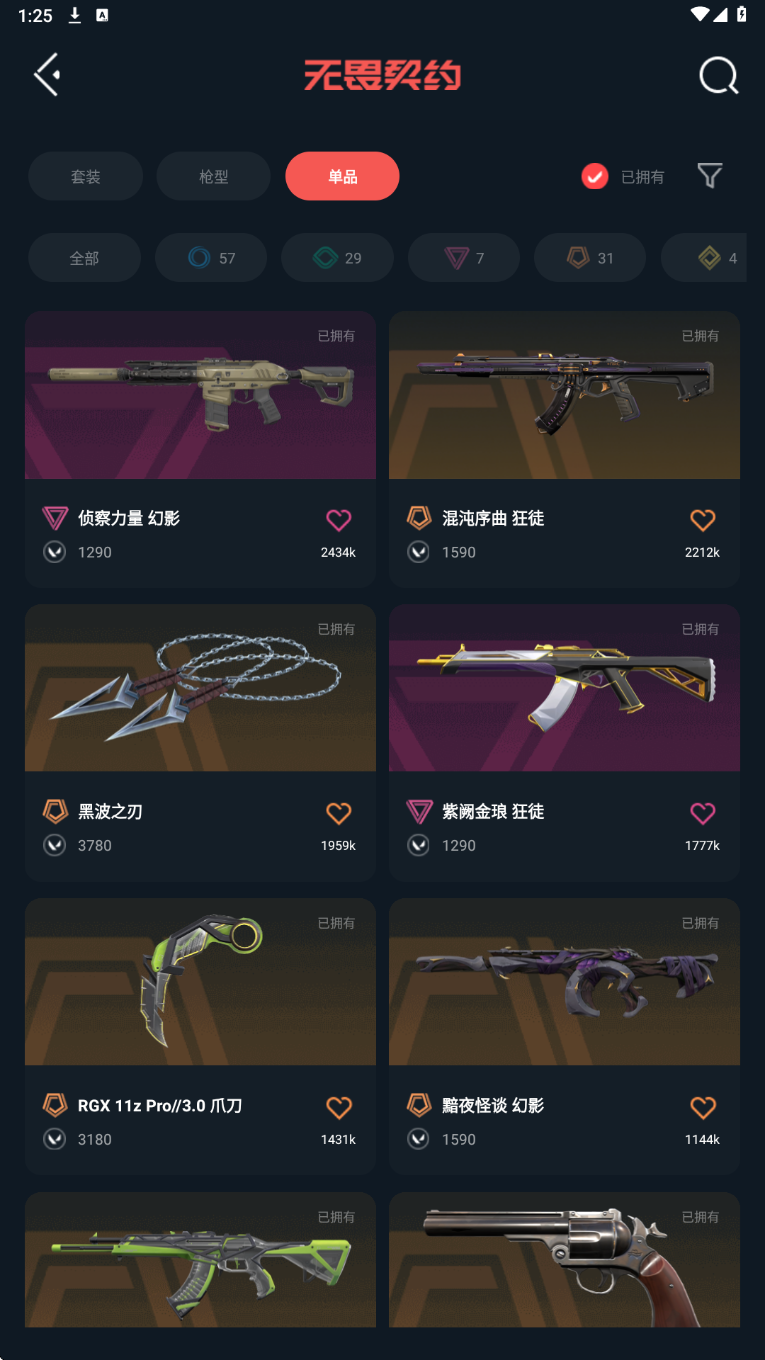Image resolution: width=765 pixels, height=1360 pixels.
Task: Open the filter funnel icon
Action: tap(709, 176)
